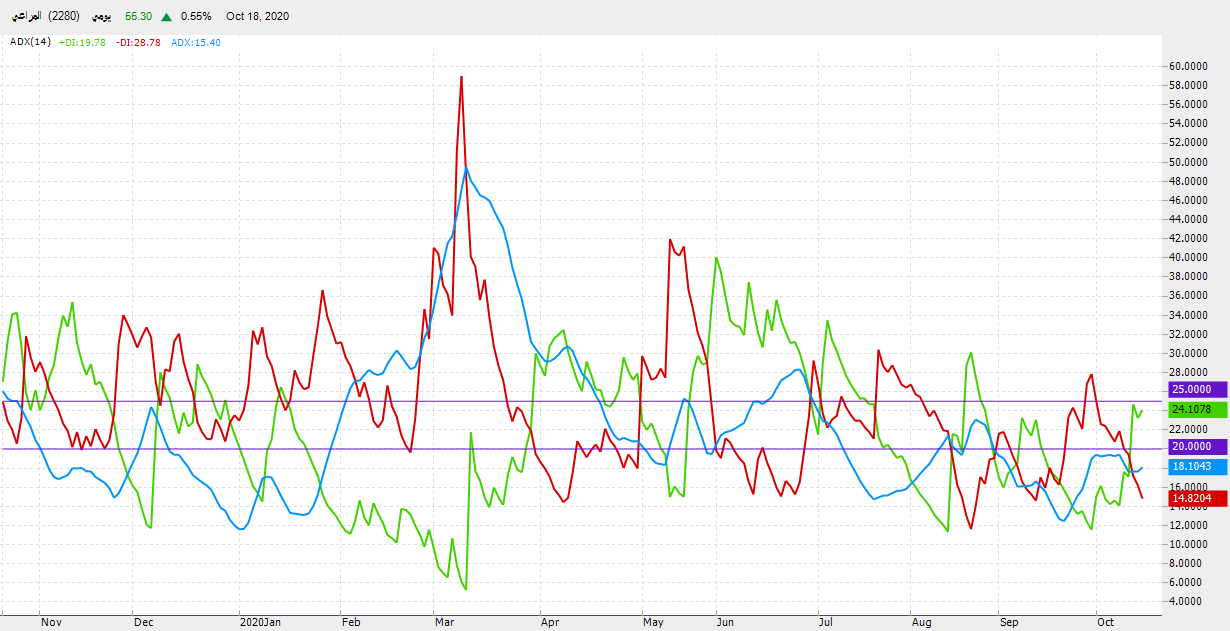The height and width of the screenshot is (631, 1230).
Task: Click the red 14.8204 value tag
Action: click(x=1194, y=498)
